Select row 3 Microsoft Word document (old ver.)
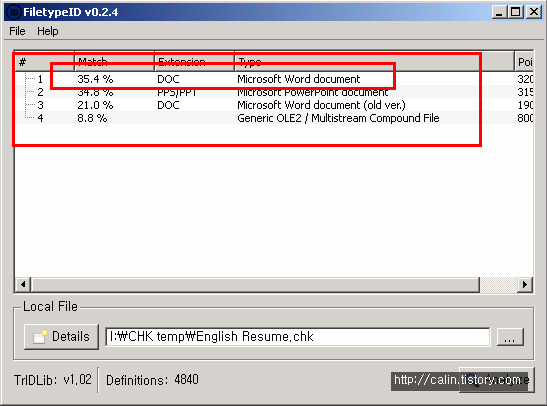 click(x=274, y=105)
